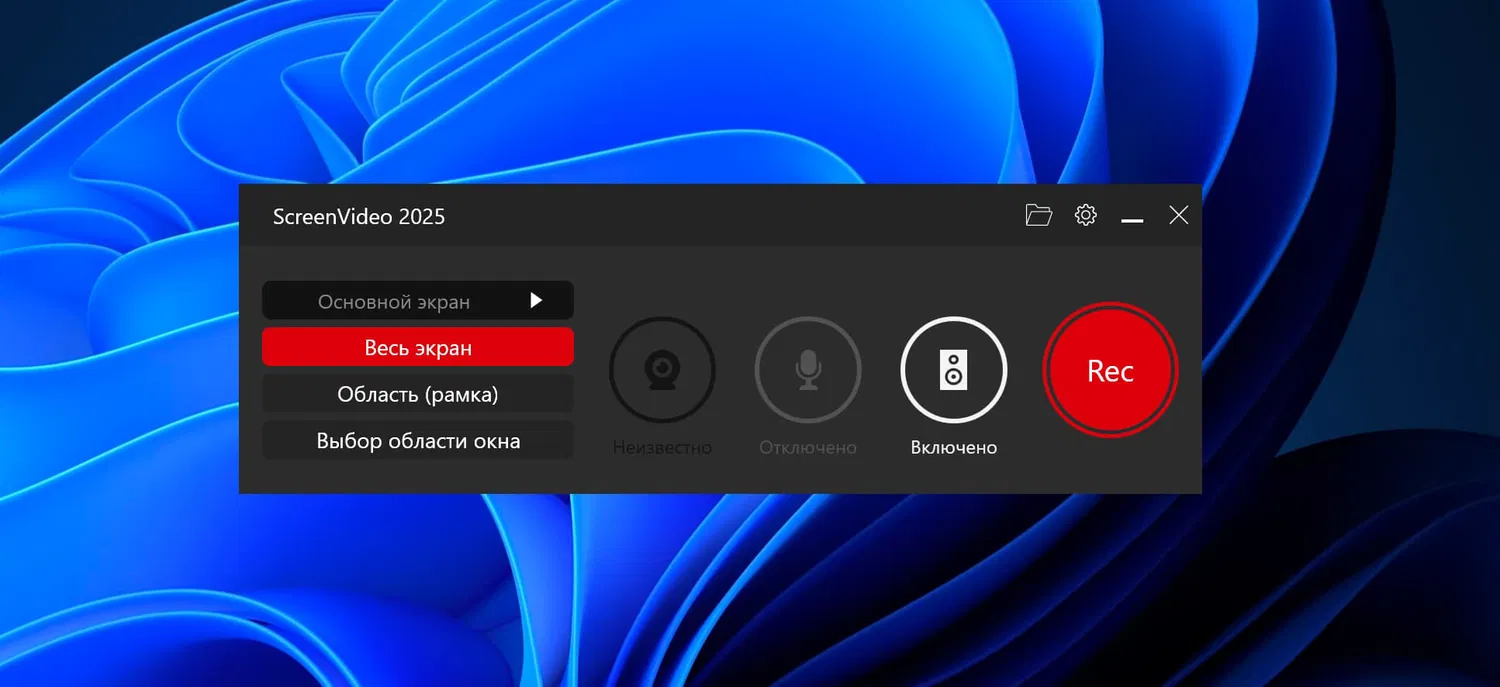Pick Выбор области окна mode
This screenshot has height=687, width=1500.
pyautogui.click(x=418, y=441)
